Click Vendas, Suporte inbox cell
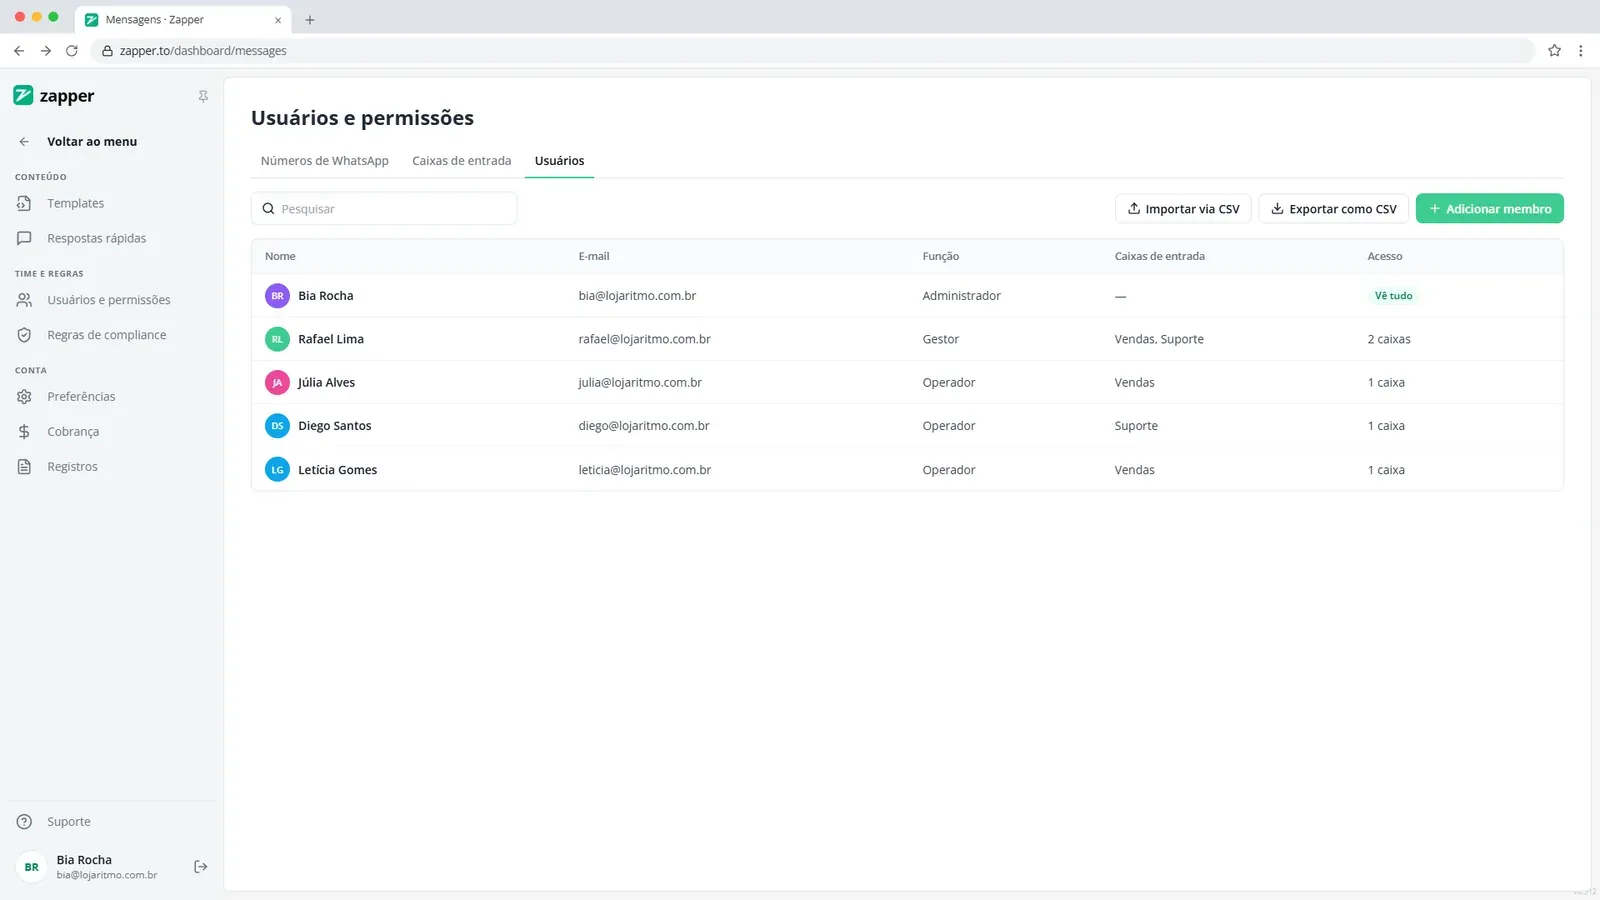Screen dimensions: 1600x900 [1159, 339]
